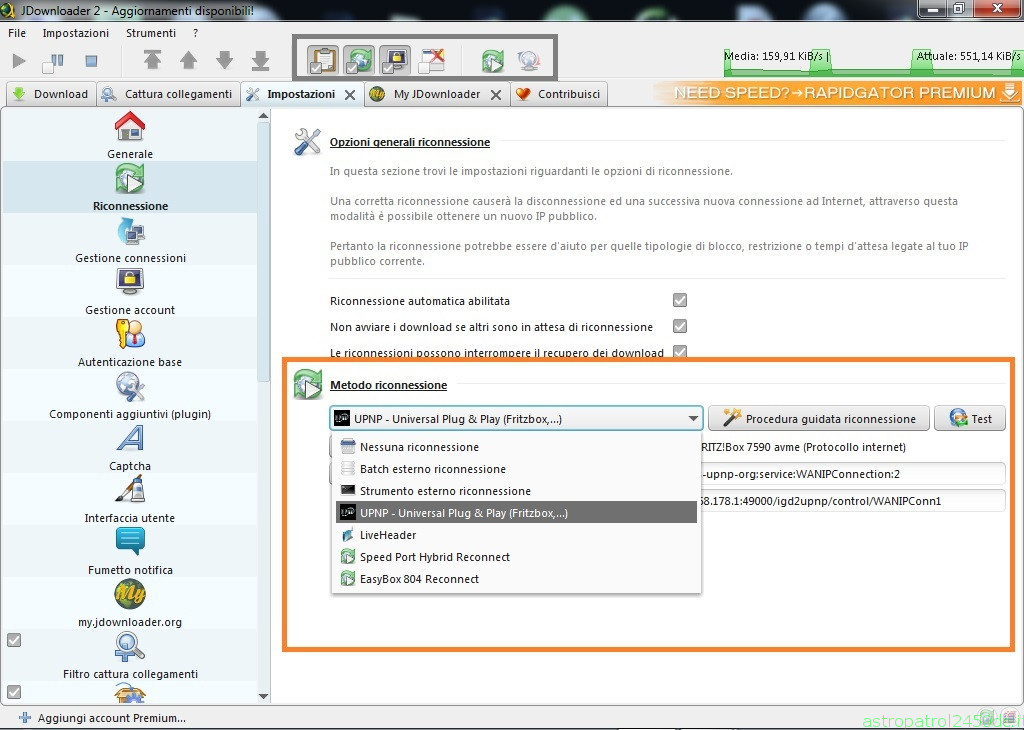
Task: Toggle checkbox beside the box-with-gear sidebar icon
Action: click(x=14, y=691)
